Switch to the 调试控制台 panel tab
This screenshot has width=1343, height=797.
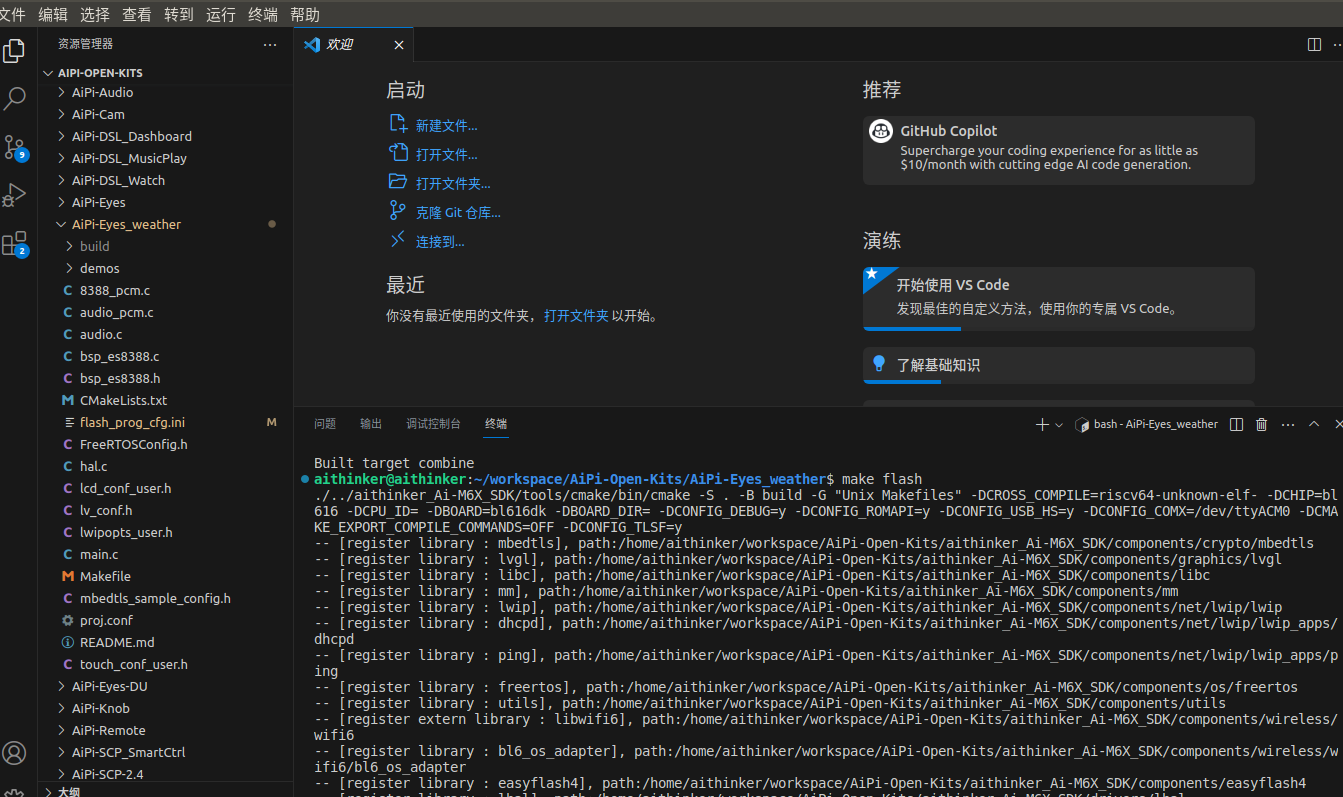click(433, 424)
